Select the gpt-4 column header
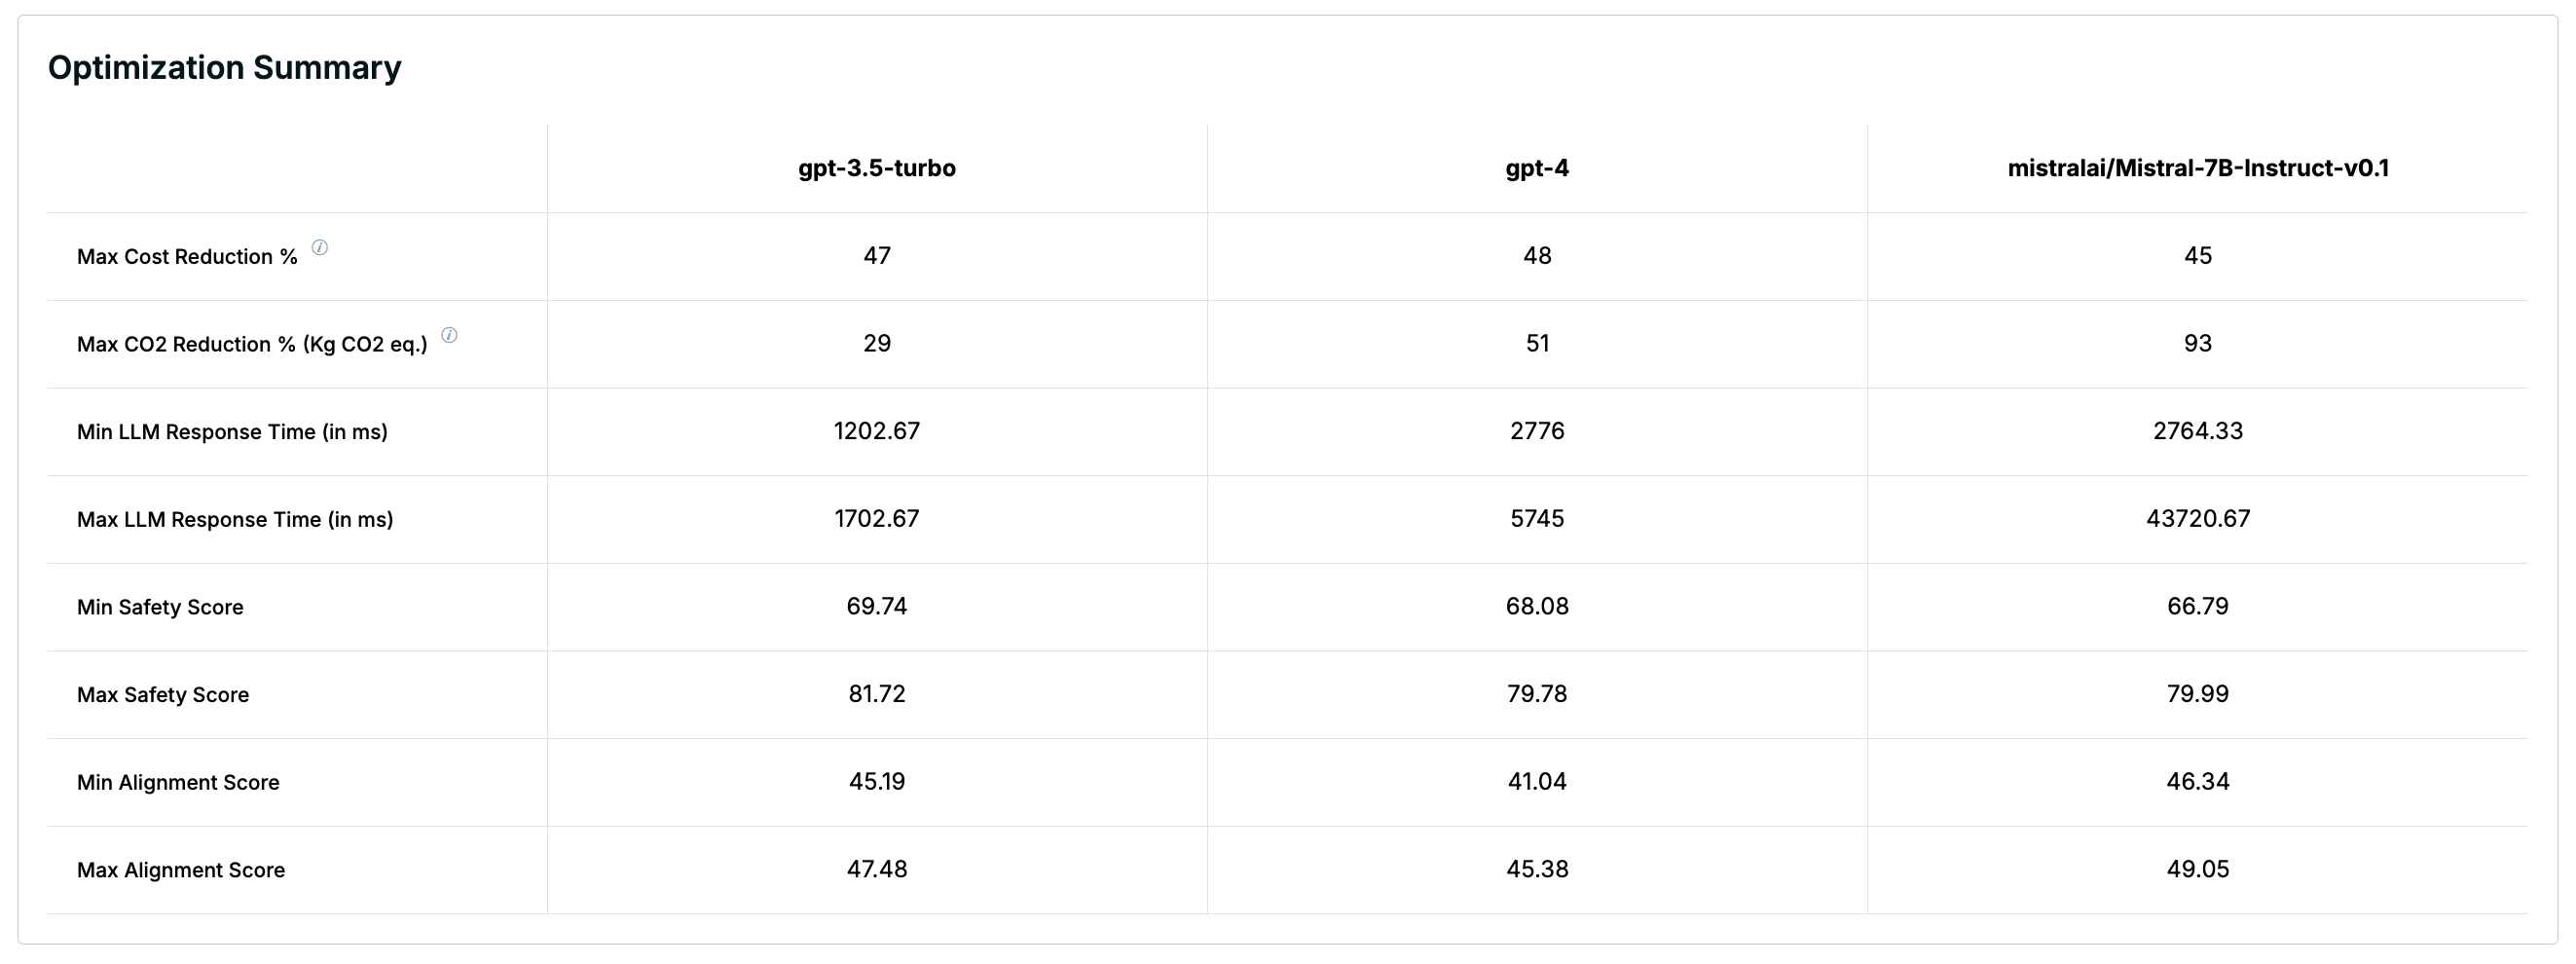2576x964 pixels. click(1536, 168)
